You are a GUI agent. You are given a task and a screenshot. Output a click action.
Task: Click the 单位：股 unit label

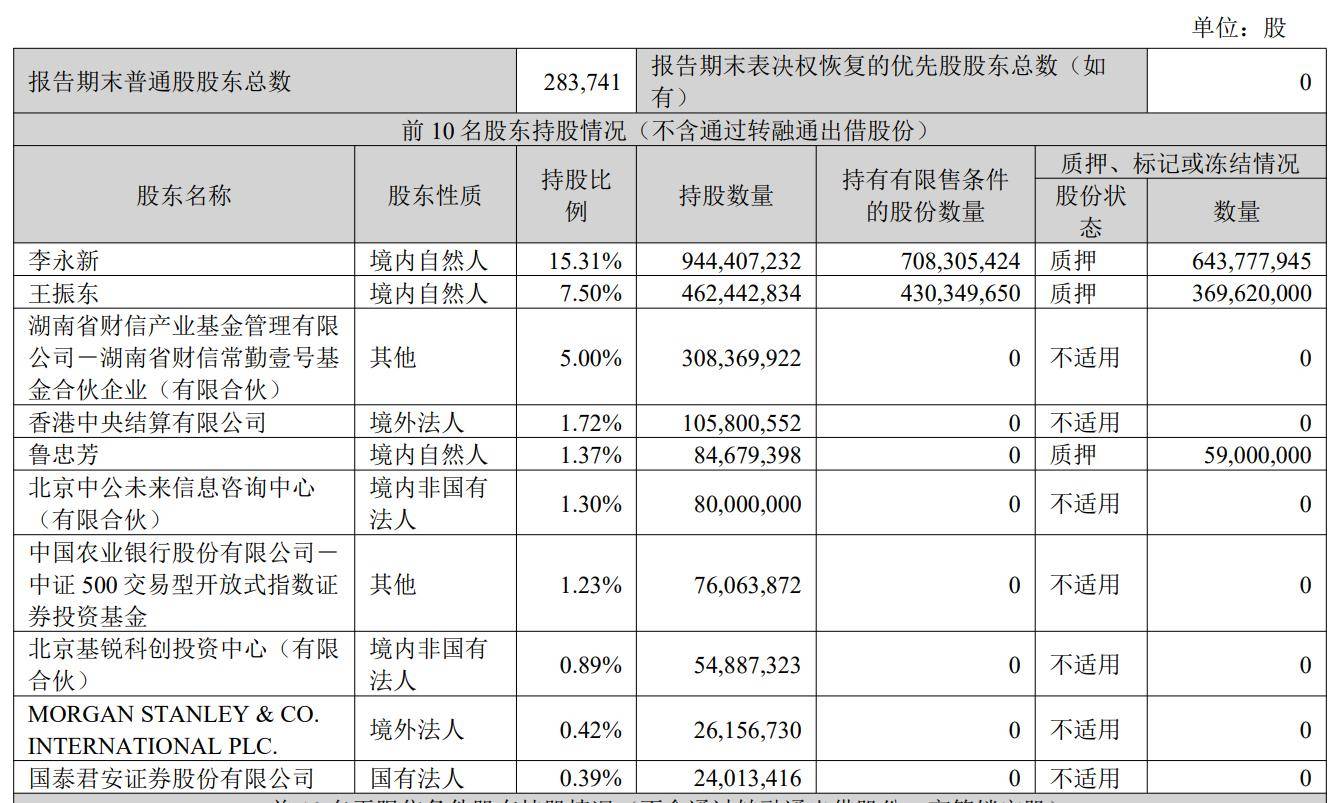(x=1239, y=28)
